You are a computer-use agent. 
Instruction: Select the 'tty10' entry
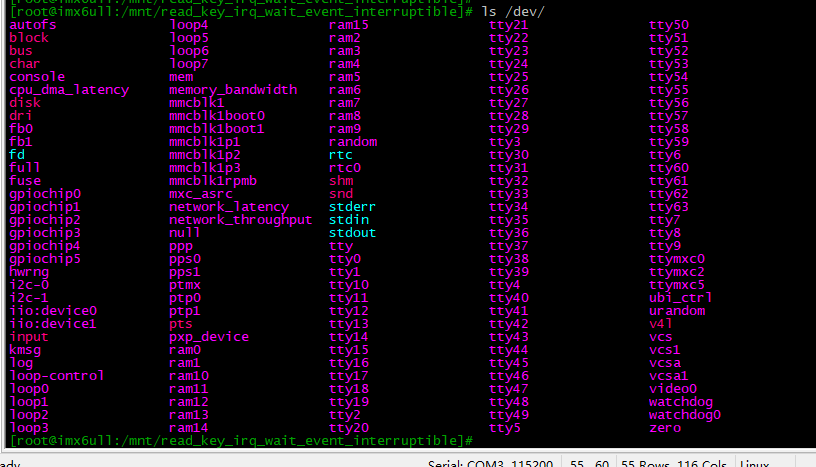point(349,285)
